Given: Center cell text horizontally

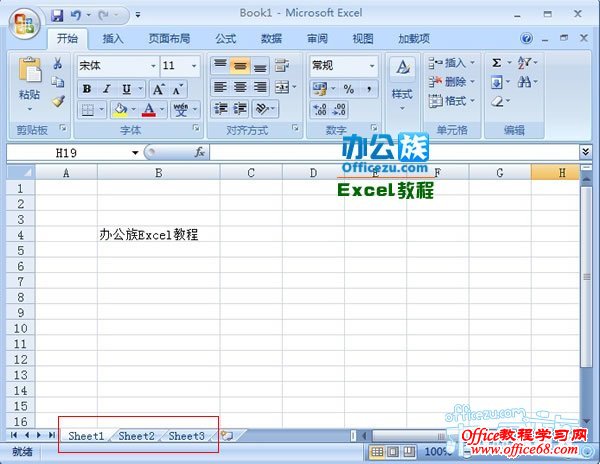Looking at the screenshot, I should (240, 87).
